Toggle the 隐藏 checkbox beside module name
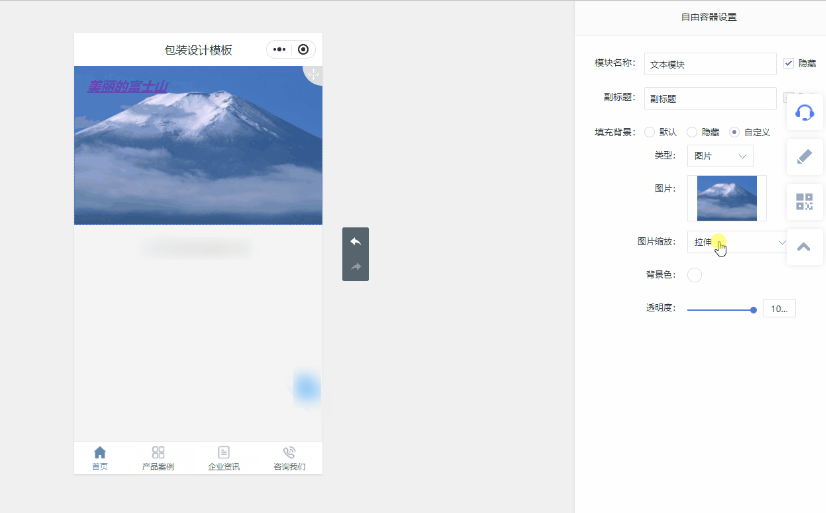 click(788, 63)
